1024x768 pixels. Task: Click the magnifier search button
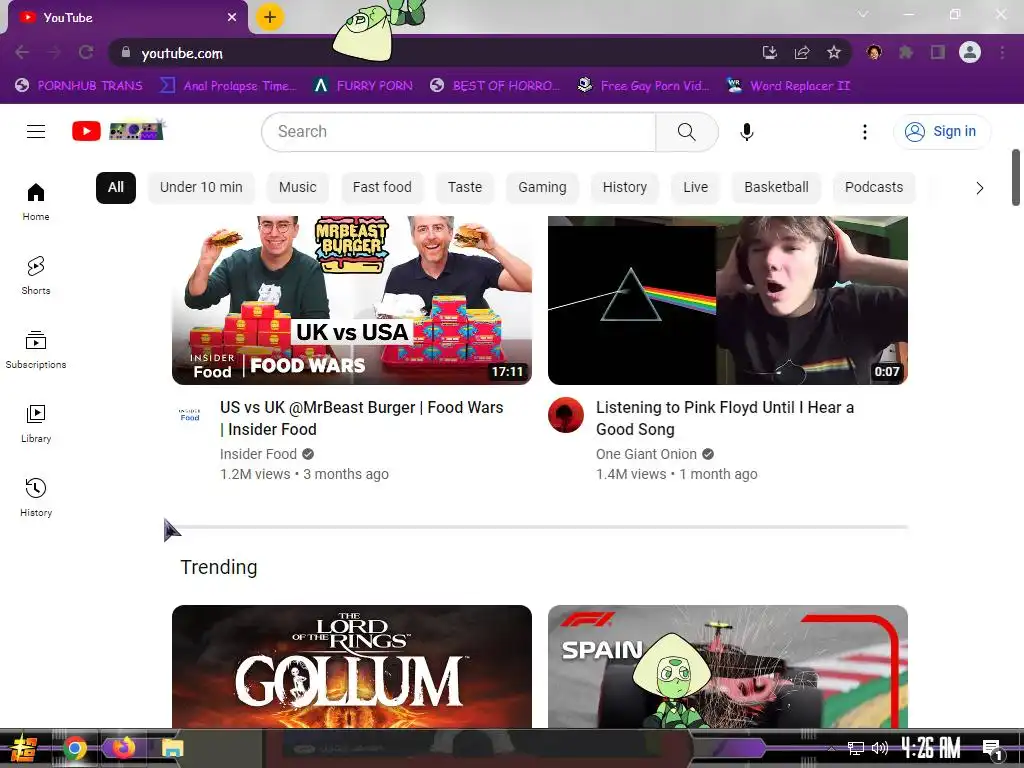(x=686, y=132)
